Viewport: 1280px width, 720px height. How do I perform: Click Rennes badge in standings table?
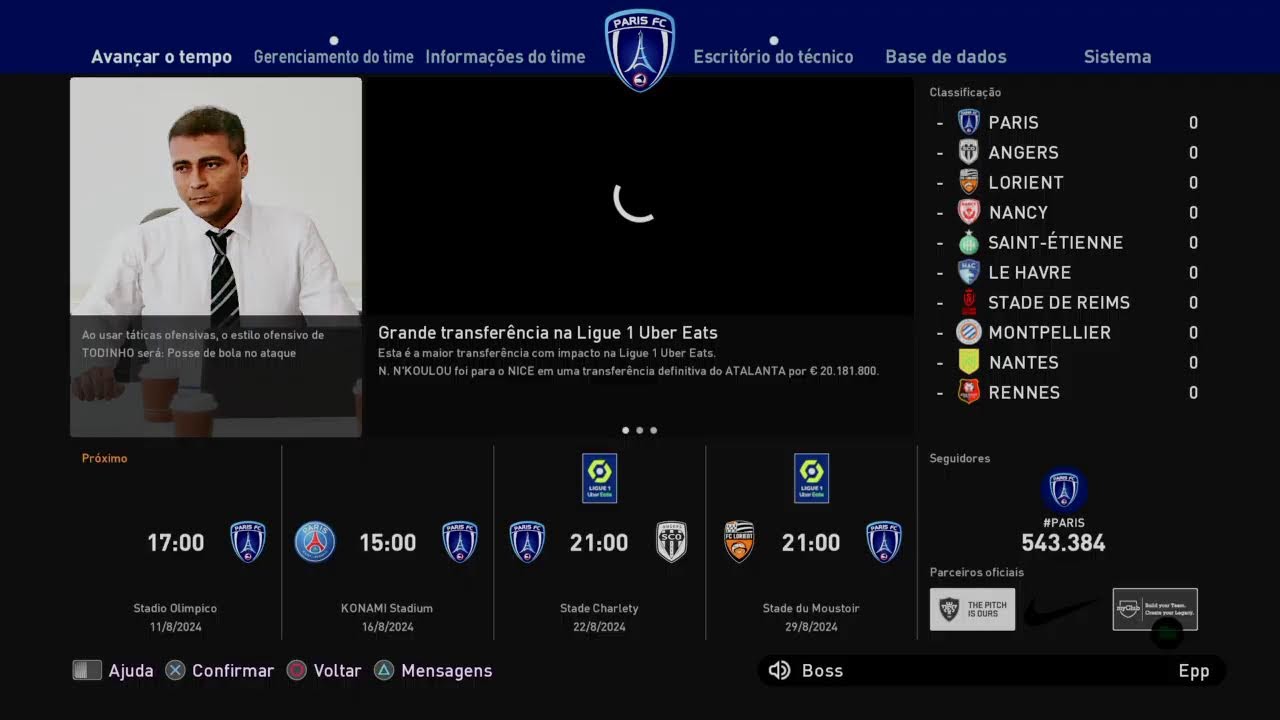968,392
